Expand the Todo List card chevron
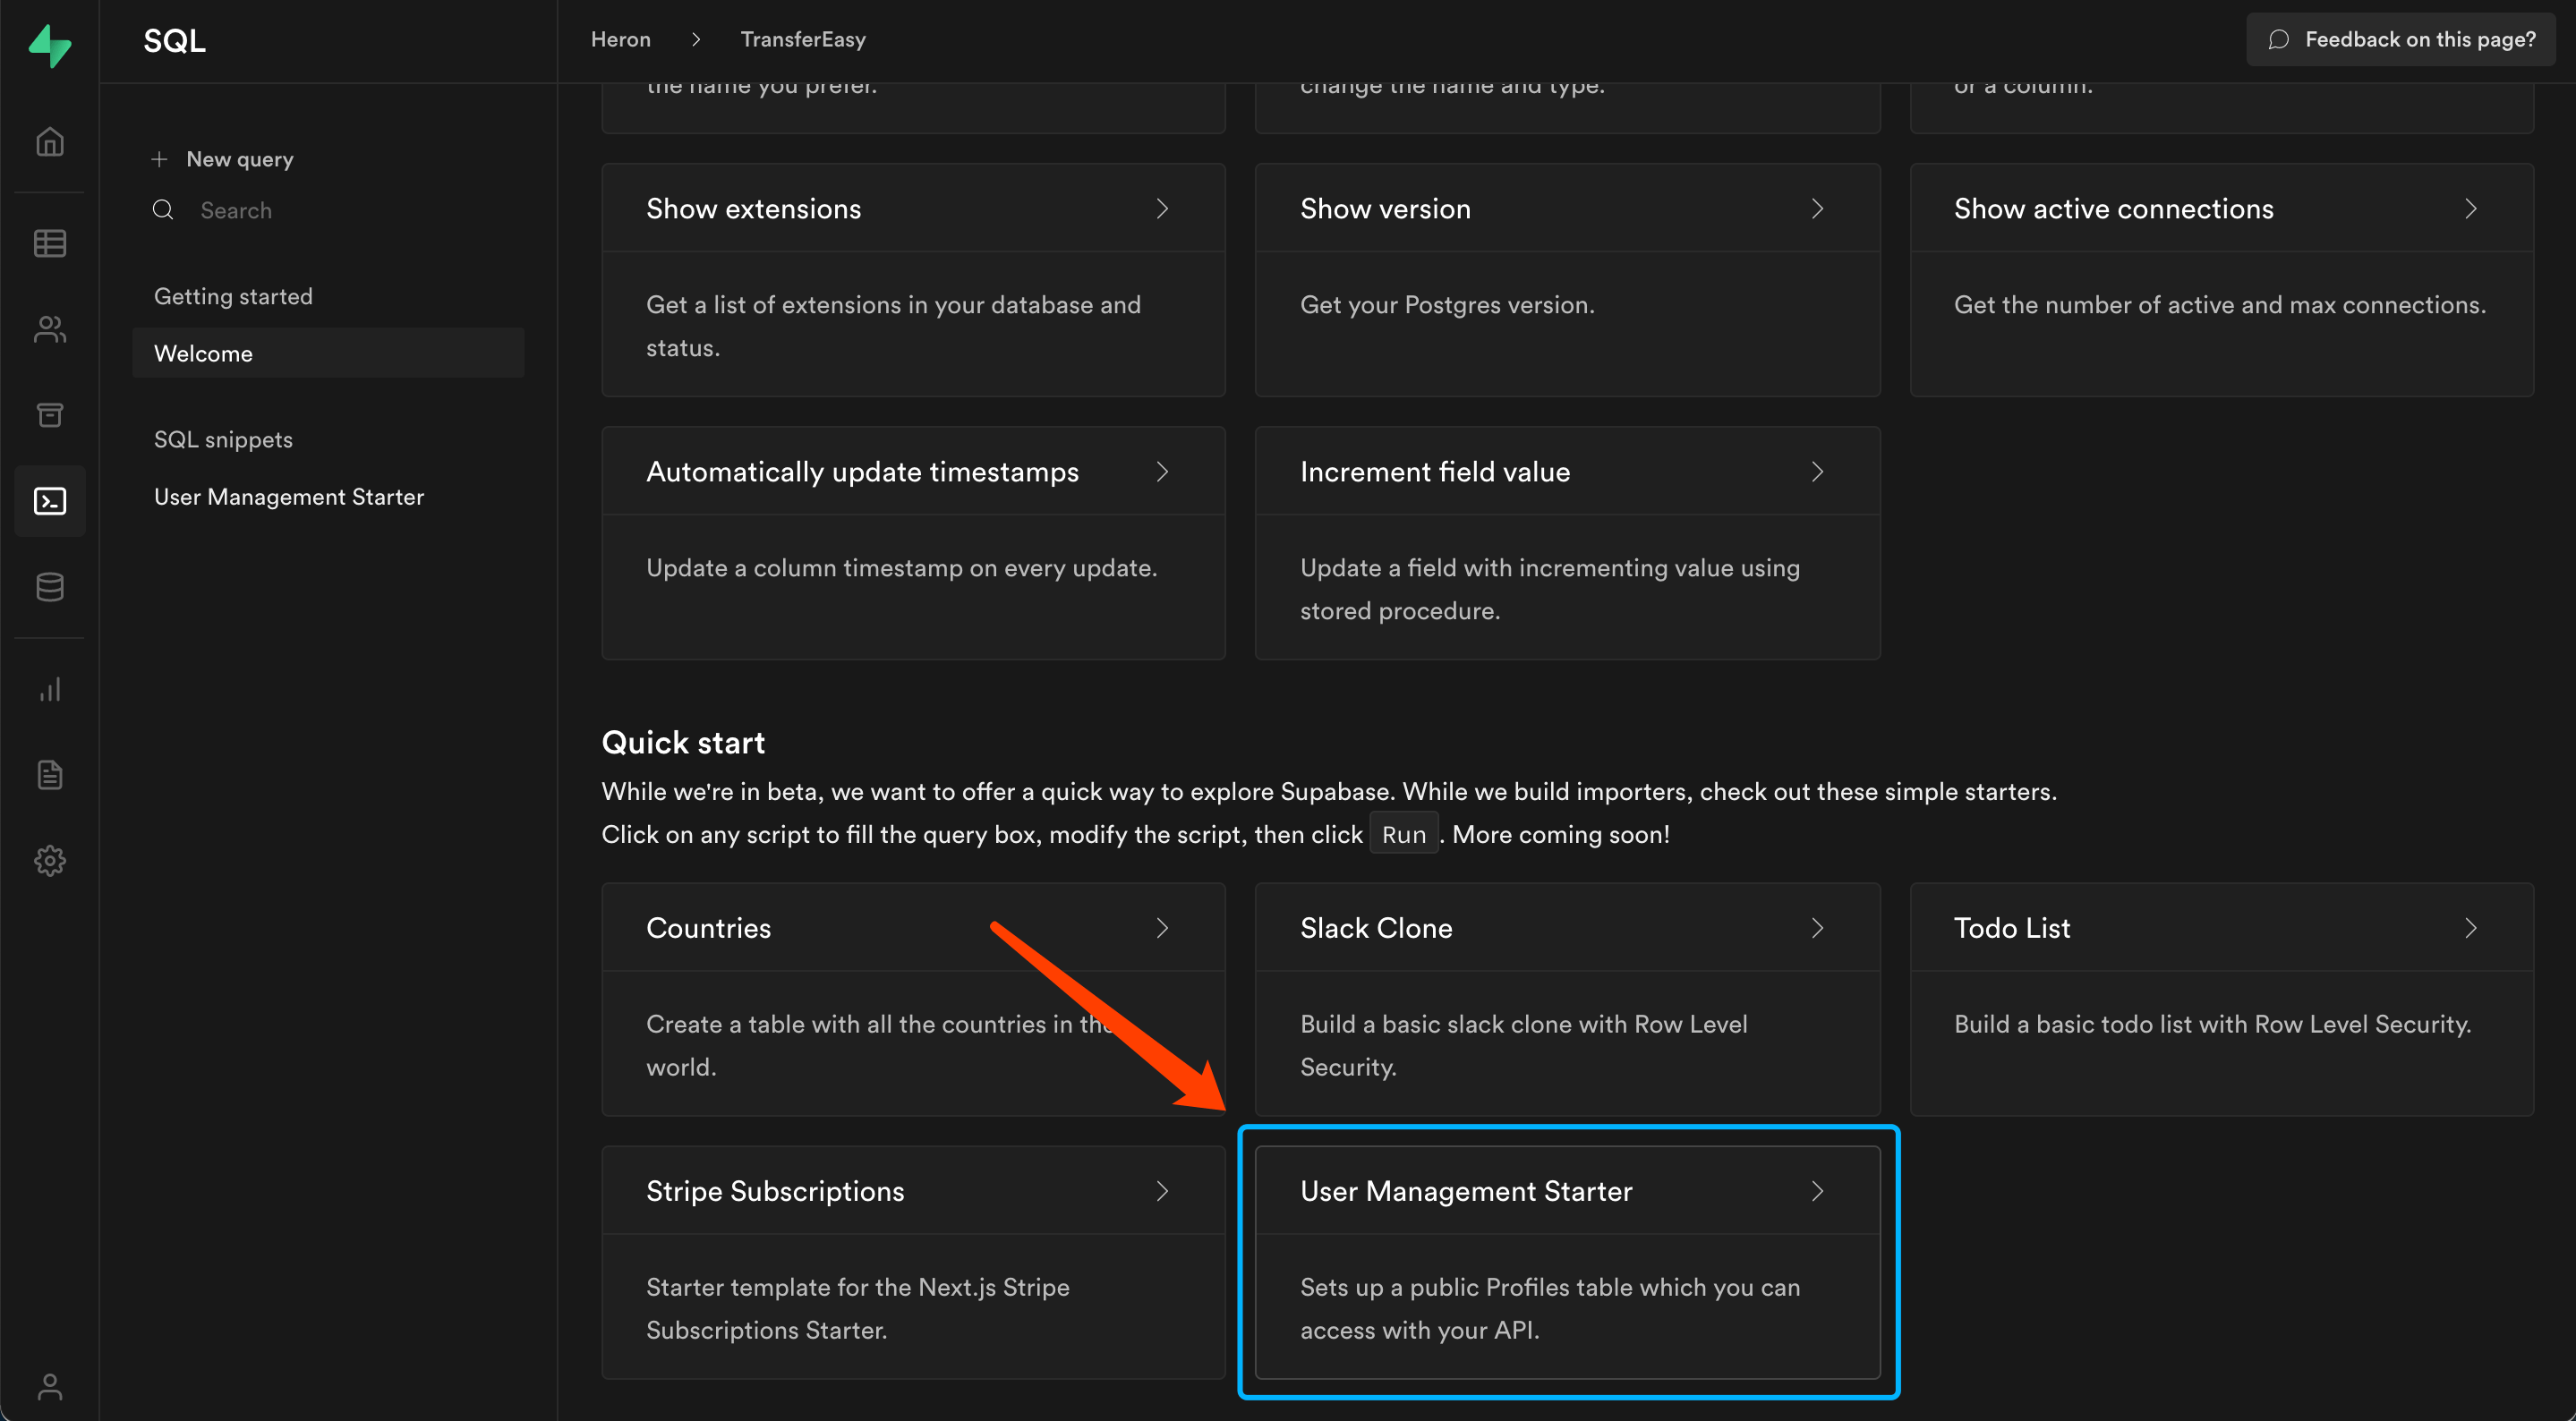 (x=2470, y=928)
